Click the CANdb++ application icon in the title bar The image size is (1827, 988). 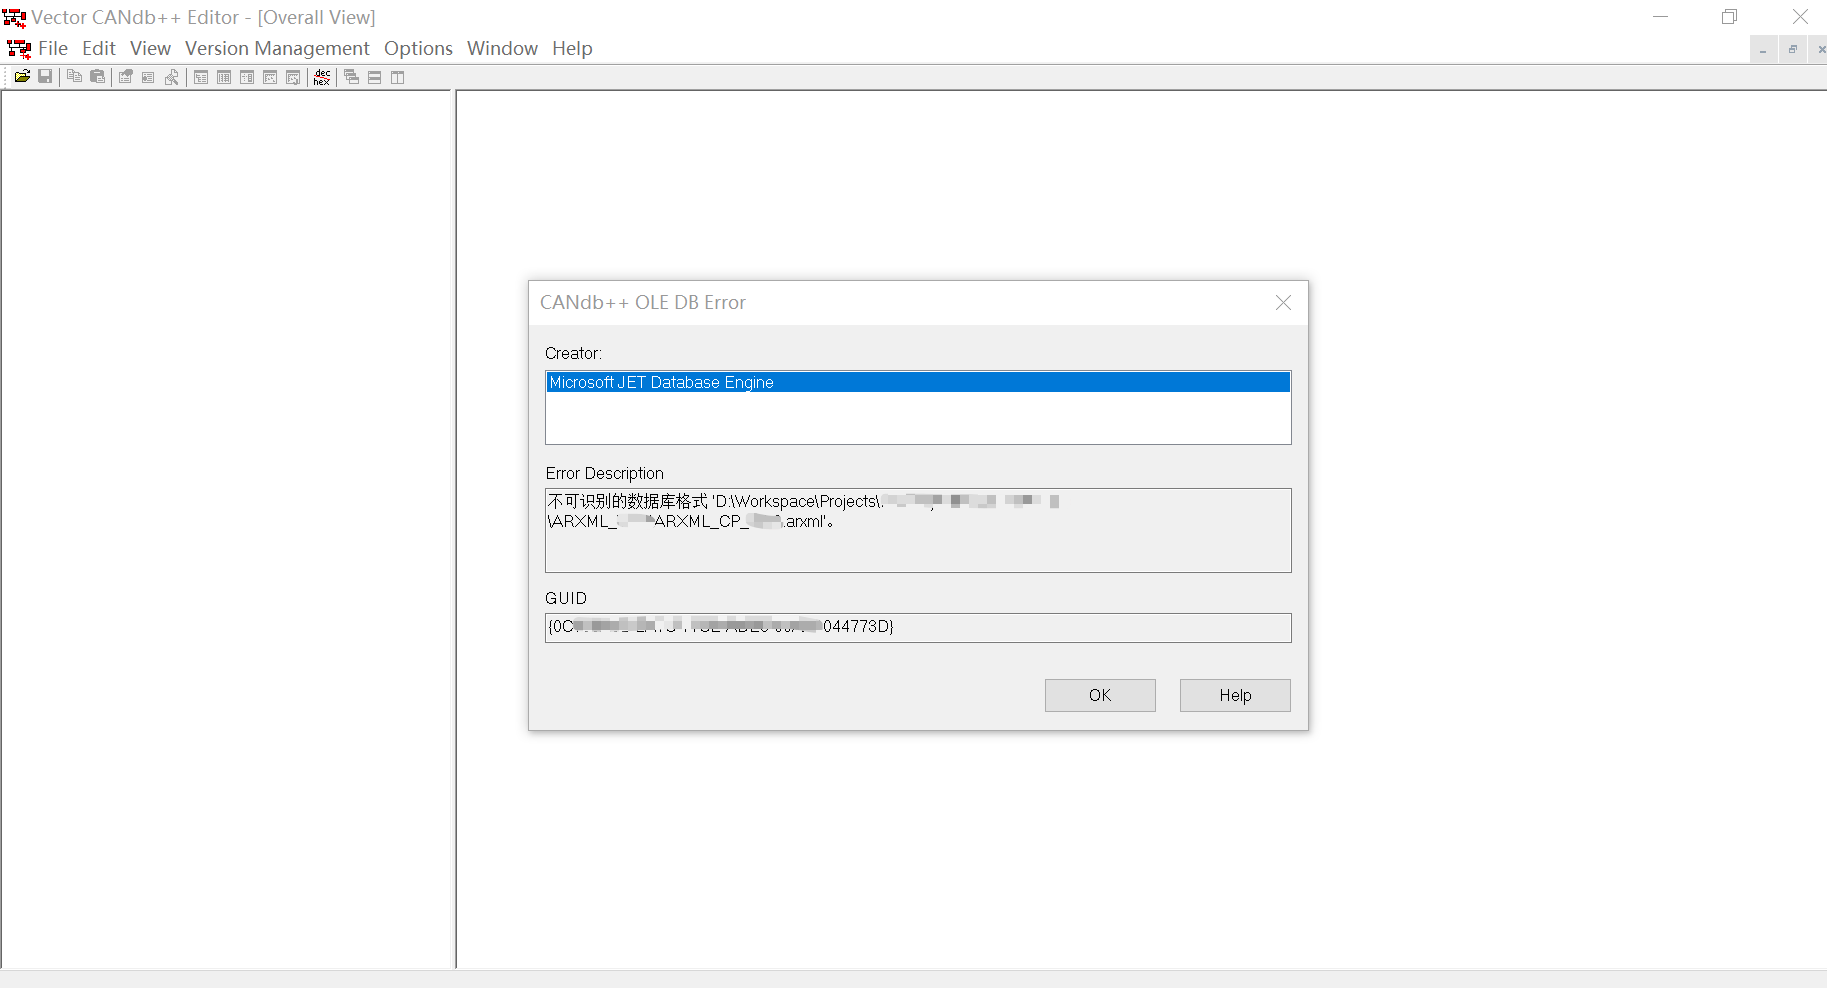click(14, 18)
